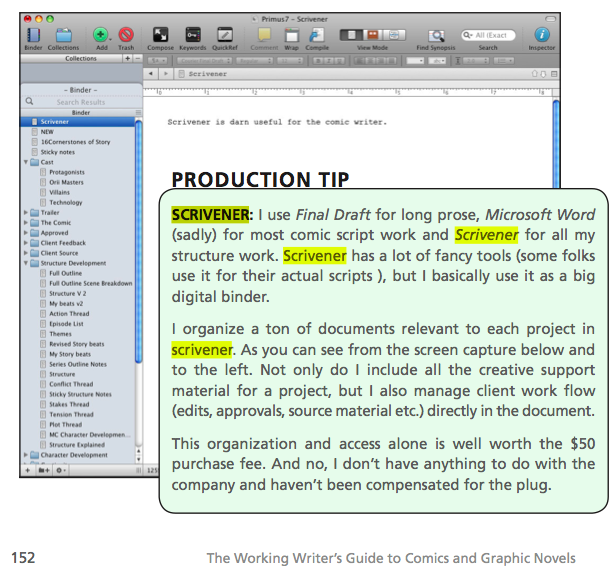Viewport: 615px width, 576px height.
Task: Click inside the Search field
Action: click(488, 35)
